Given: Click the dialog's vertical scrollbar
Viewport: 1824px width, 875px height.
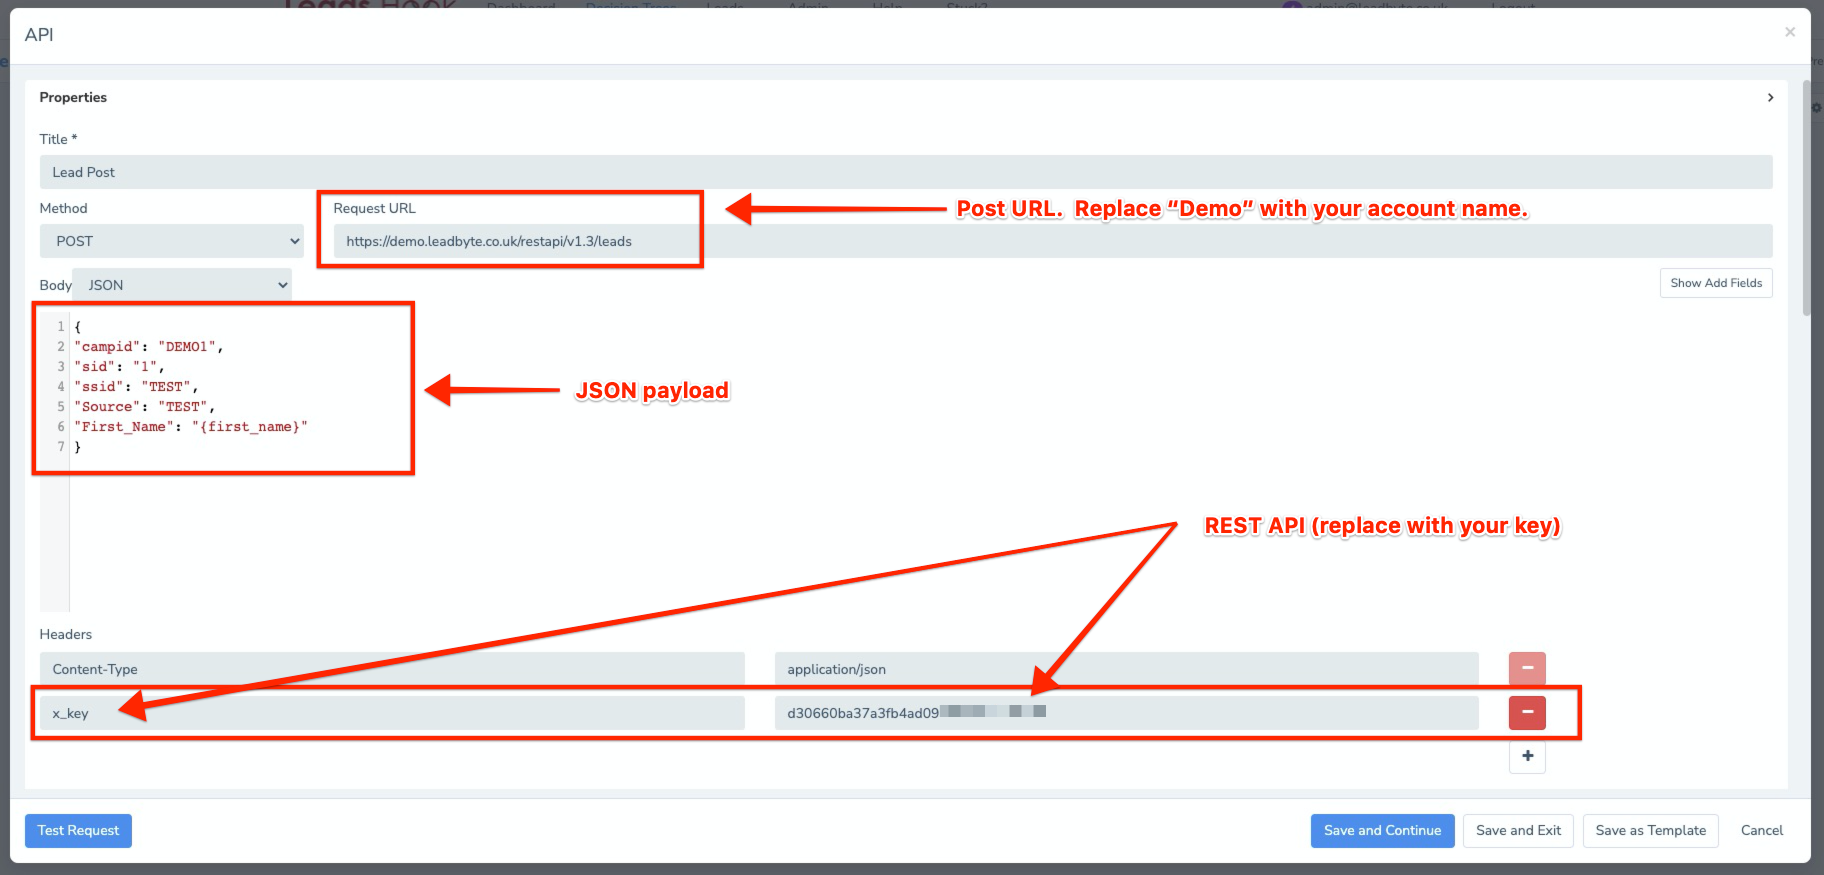Looking at the screenshot, I should pyautogui.click(x=1806, y=198).
